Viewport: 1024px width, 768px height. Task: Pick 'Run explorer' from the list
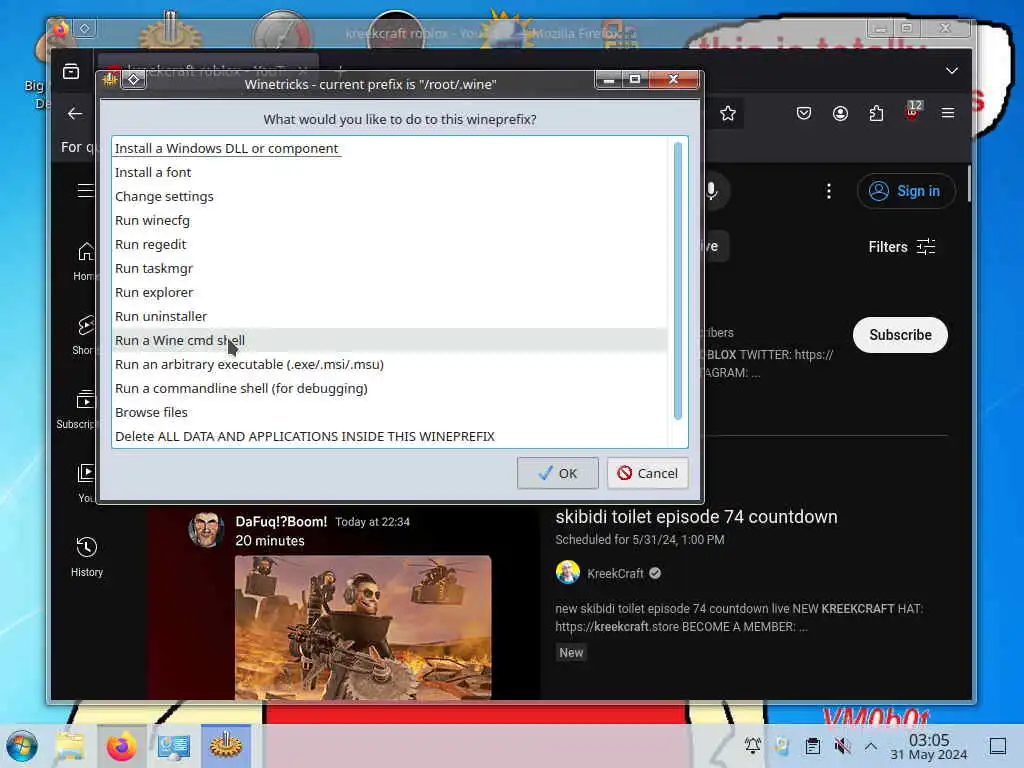(390, 293)
